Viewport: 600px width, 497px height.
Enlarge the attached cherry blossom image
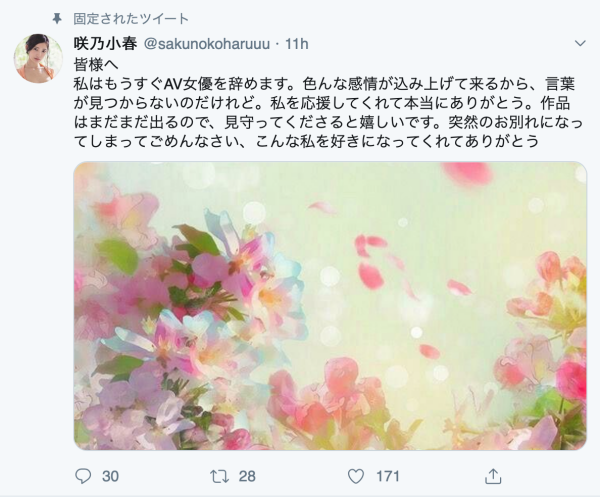(330, 306)
